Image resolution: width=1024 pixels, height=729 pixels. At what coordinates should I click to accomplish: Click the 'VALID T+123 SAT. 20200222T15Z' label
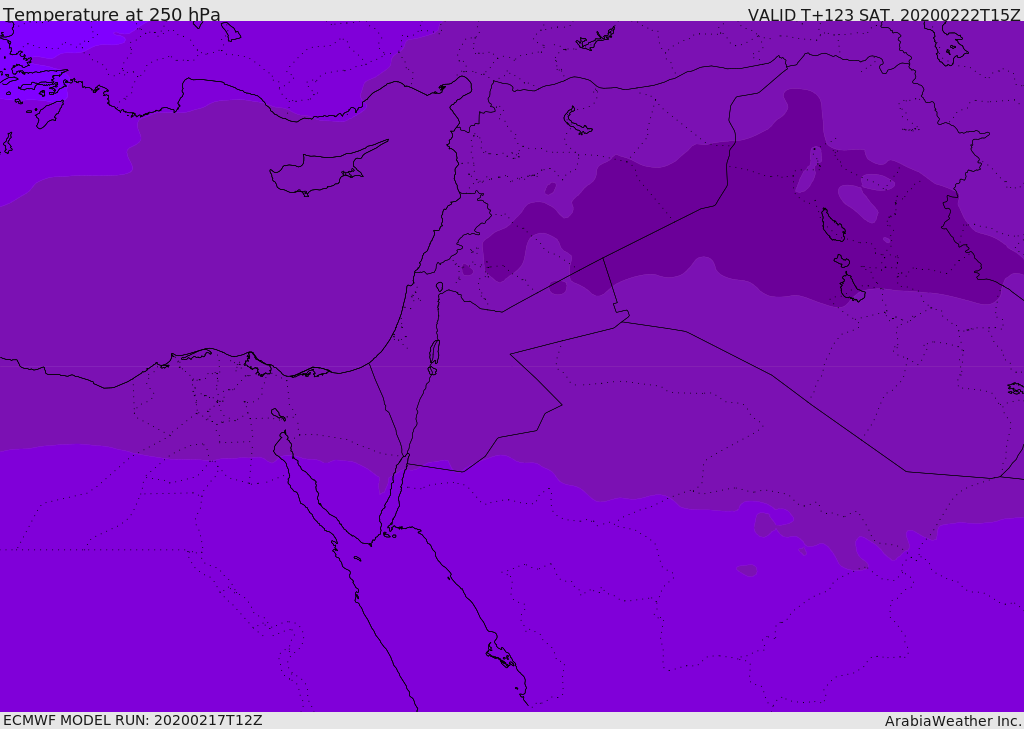(x=884, y=14)
